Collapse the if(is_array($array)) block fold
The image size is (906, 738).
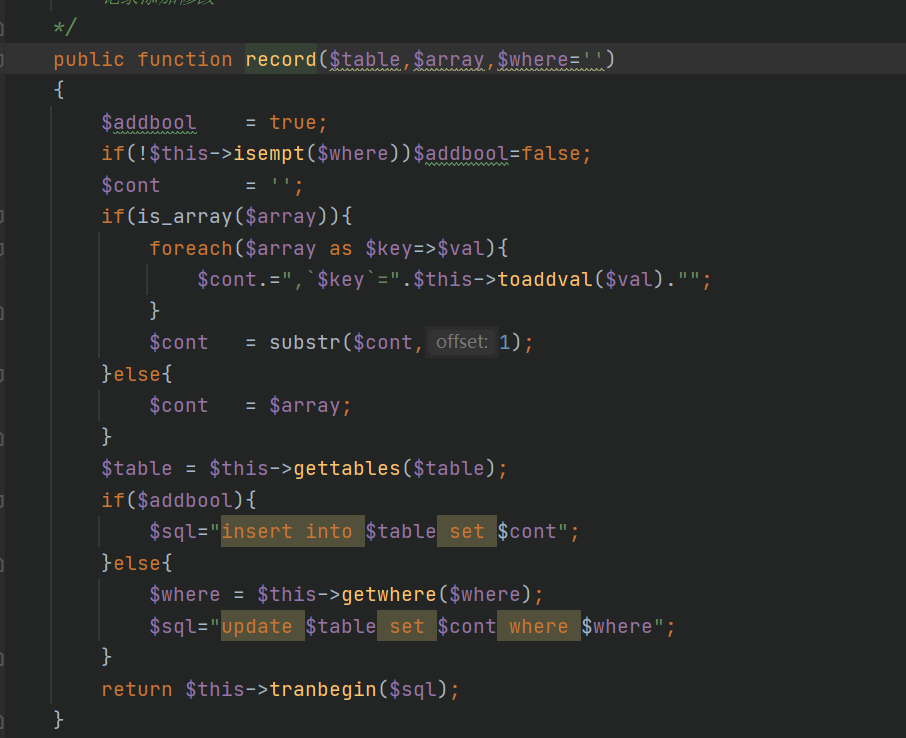click(x=3, y=217)
